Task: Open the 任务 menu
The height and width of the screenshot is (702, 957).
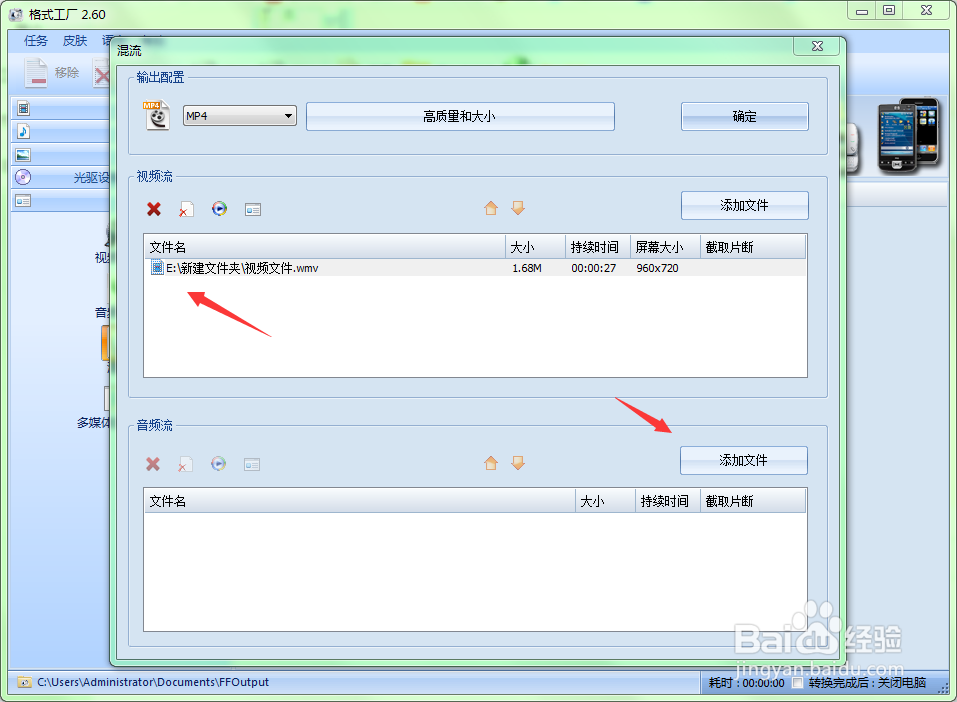Action: click(35, 40)
